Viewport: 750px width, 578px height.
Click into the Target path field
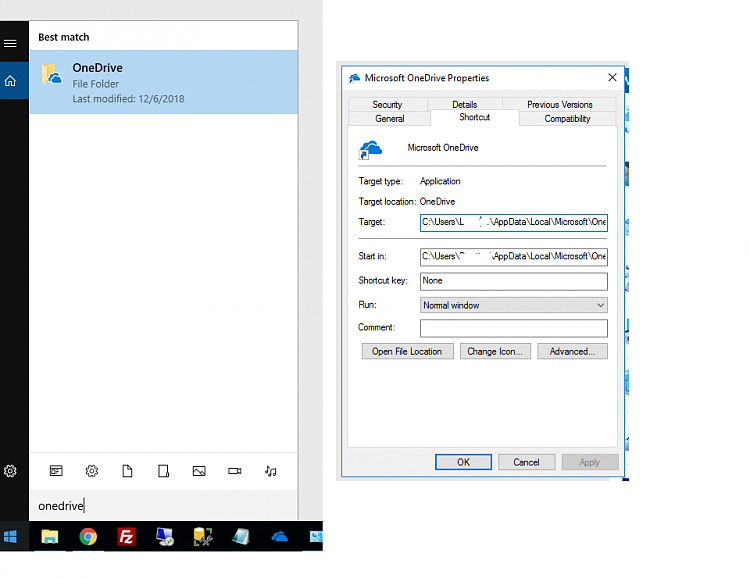(x=514, y=222)
